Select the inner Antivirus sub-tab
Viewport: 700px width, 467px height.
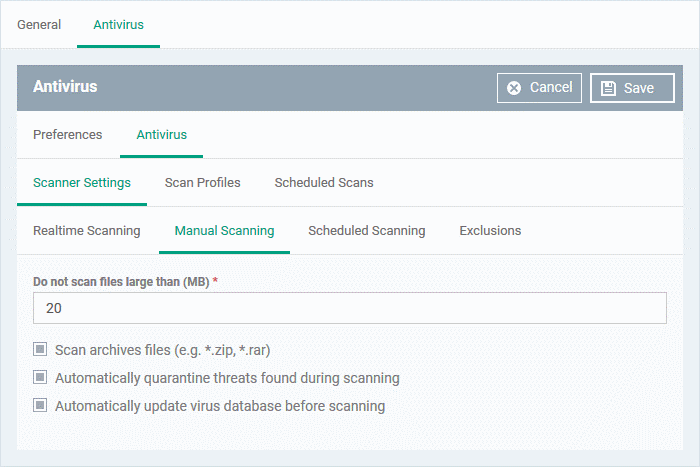[x=162, y=134]
